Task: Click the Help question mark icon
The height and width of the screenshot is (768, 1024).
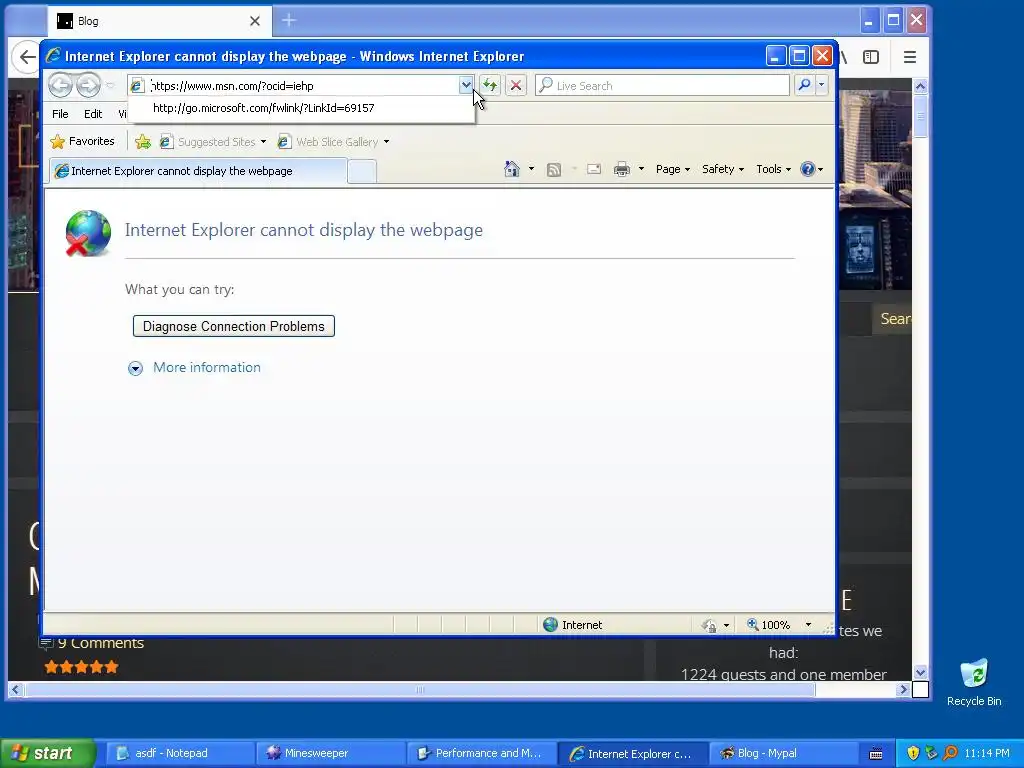Action: point(808,169)
